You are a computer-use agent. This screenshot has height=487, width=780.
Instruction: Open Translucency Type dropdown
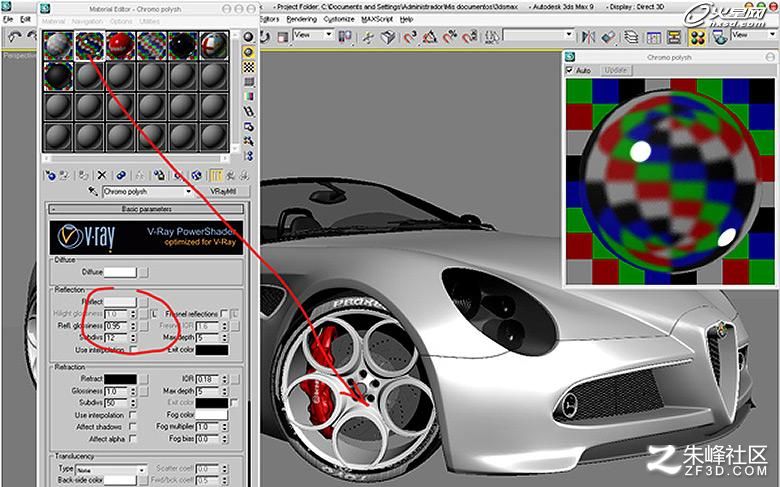coord(141,470)
